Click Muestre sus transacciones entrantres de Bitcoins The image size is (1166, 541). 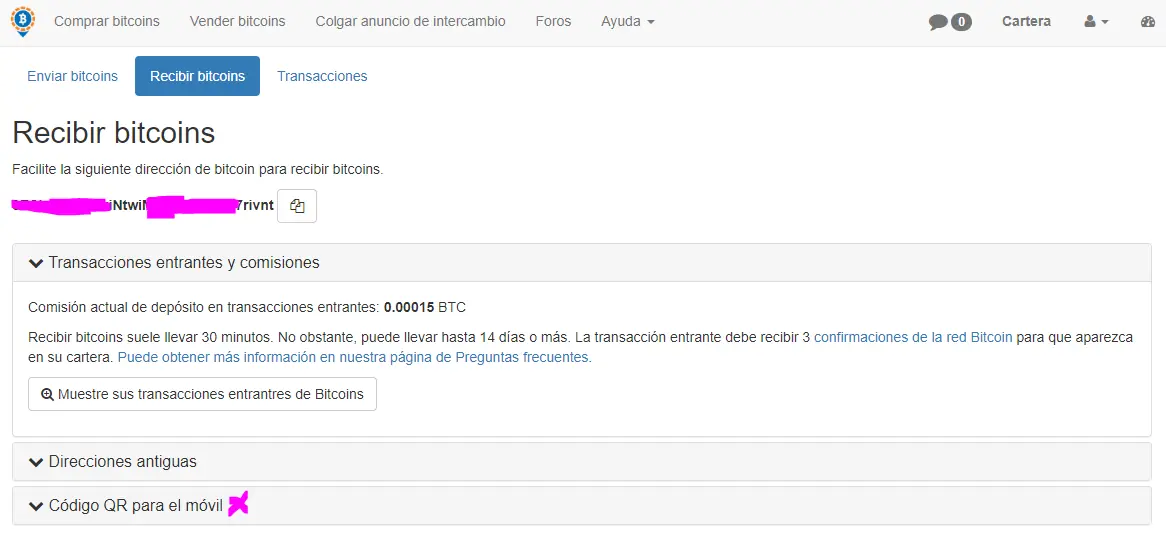coord(202,394)
